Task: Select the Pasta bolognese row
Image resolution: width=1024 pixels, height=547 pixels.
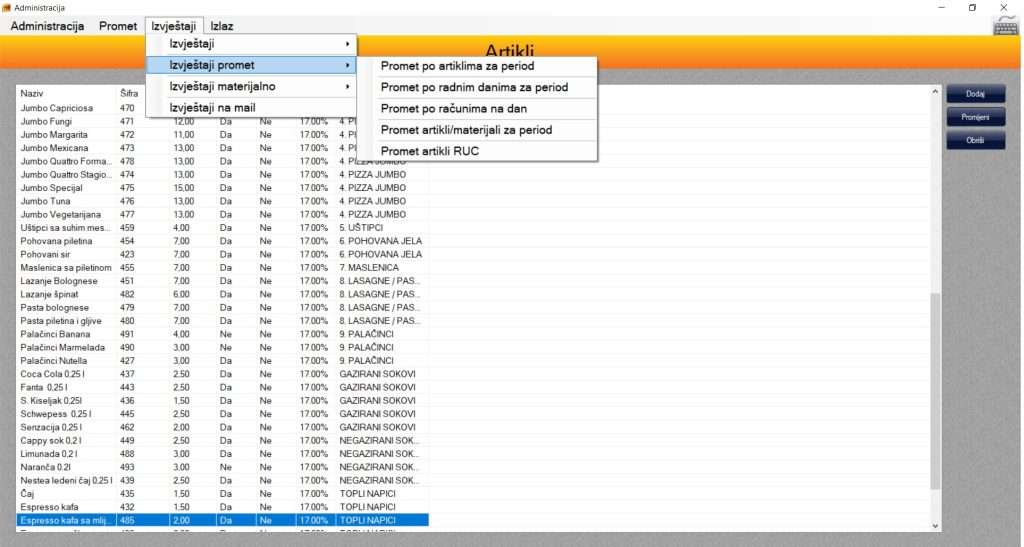Action: [x=222, y=307]
